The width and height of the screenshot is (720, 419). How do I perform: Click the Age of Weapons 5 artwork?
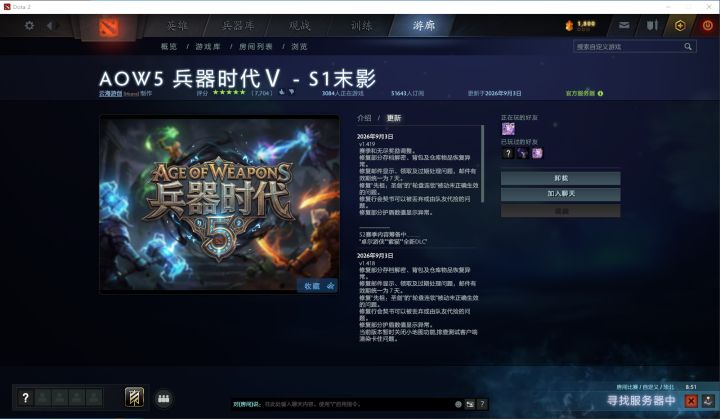[219, 204]
